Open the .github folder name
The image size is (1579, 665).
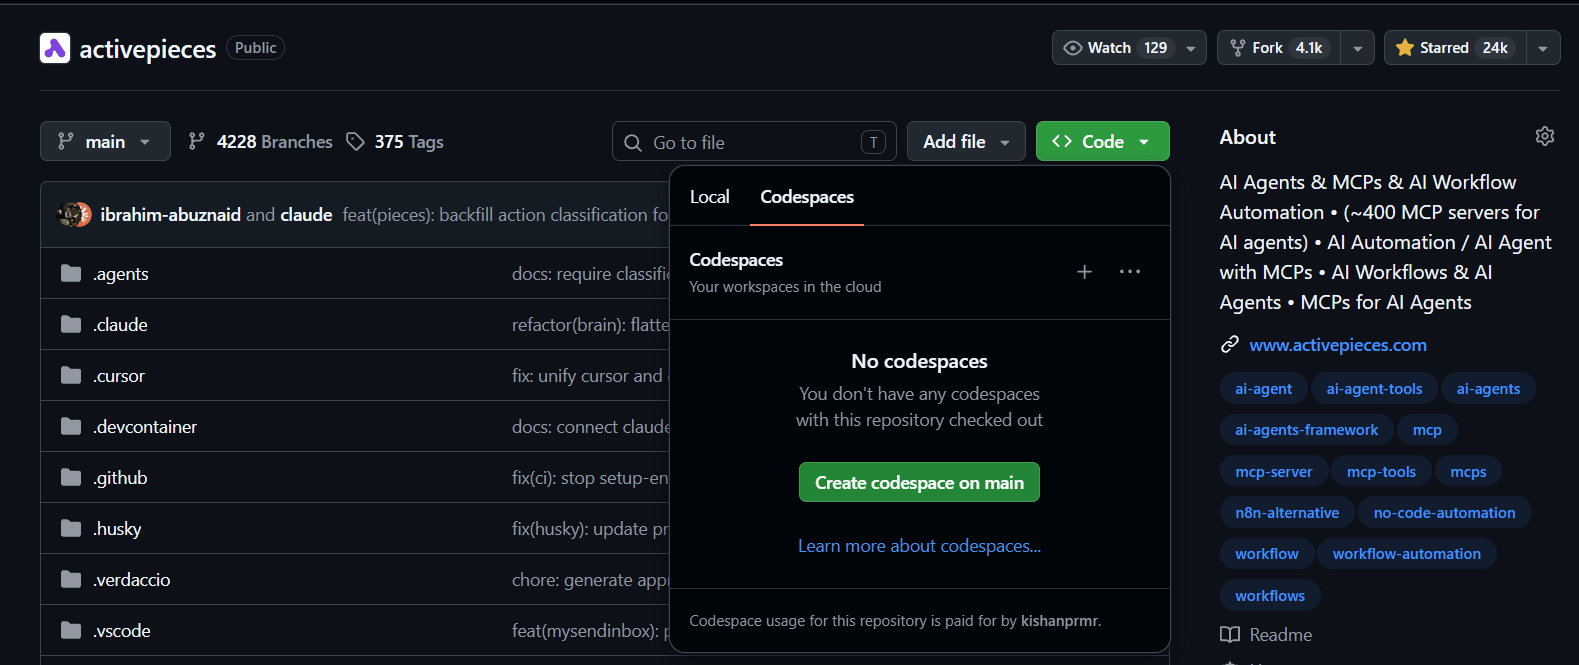tap(120, 478)
